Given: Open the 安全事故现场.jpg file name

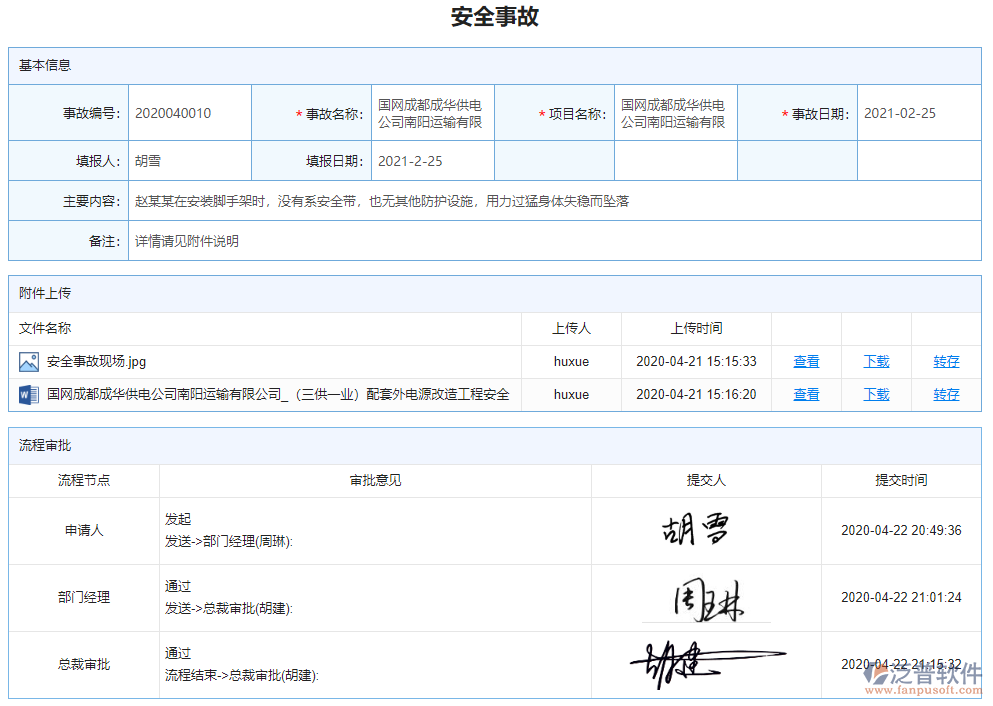Looking at the screenshot, I should (x=96, y=362).
